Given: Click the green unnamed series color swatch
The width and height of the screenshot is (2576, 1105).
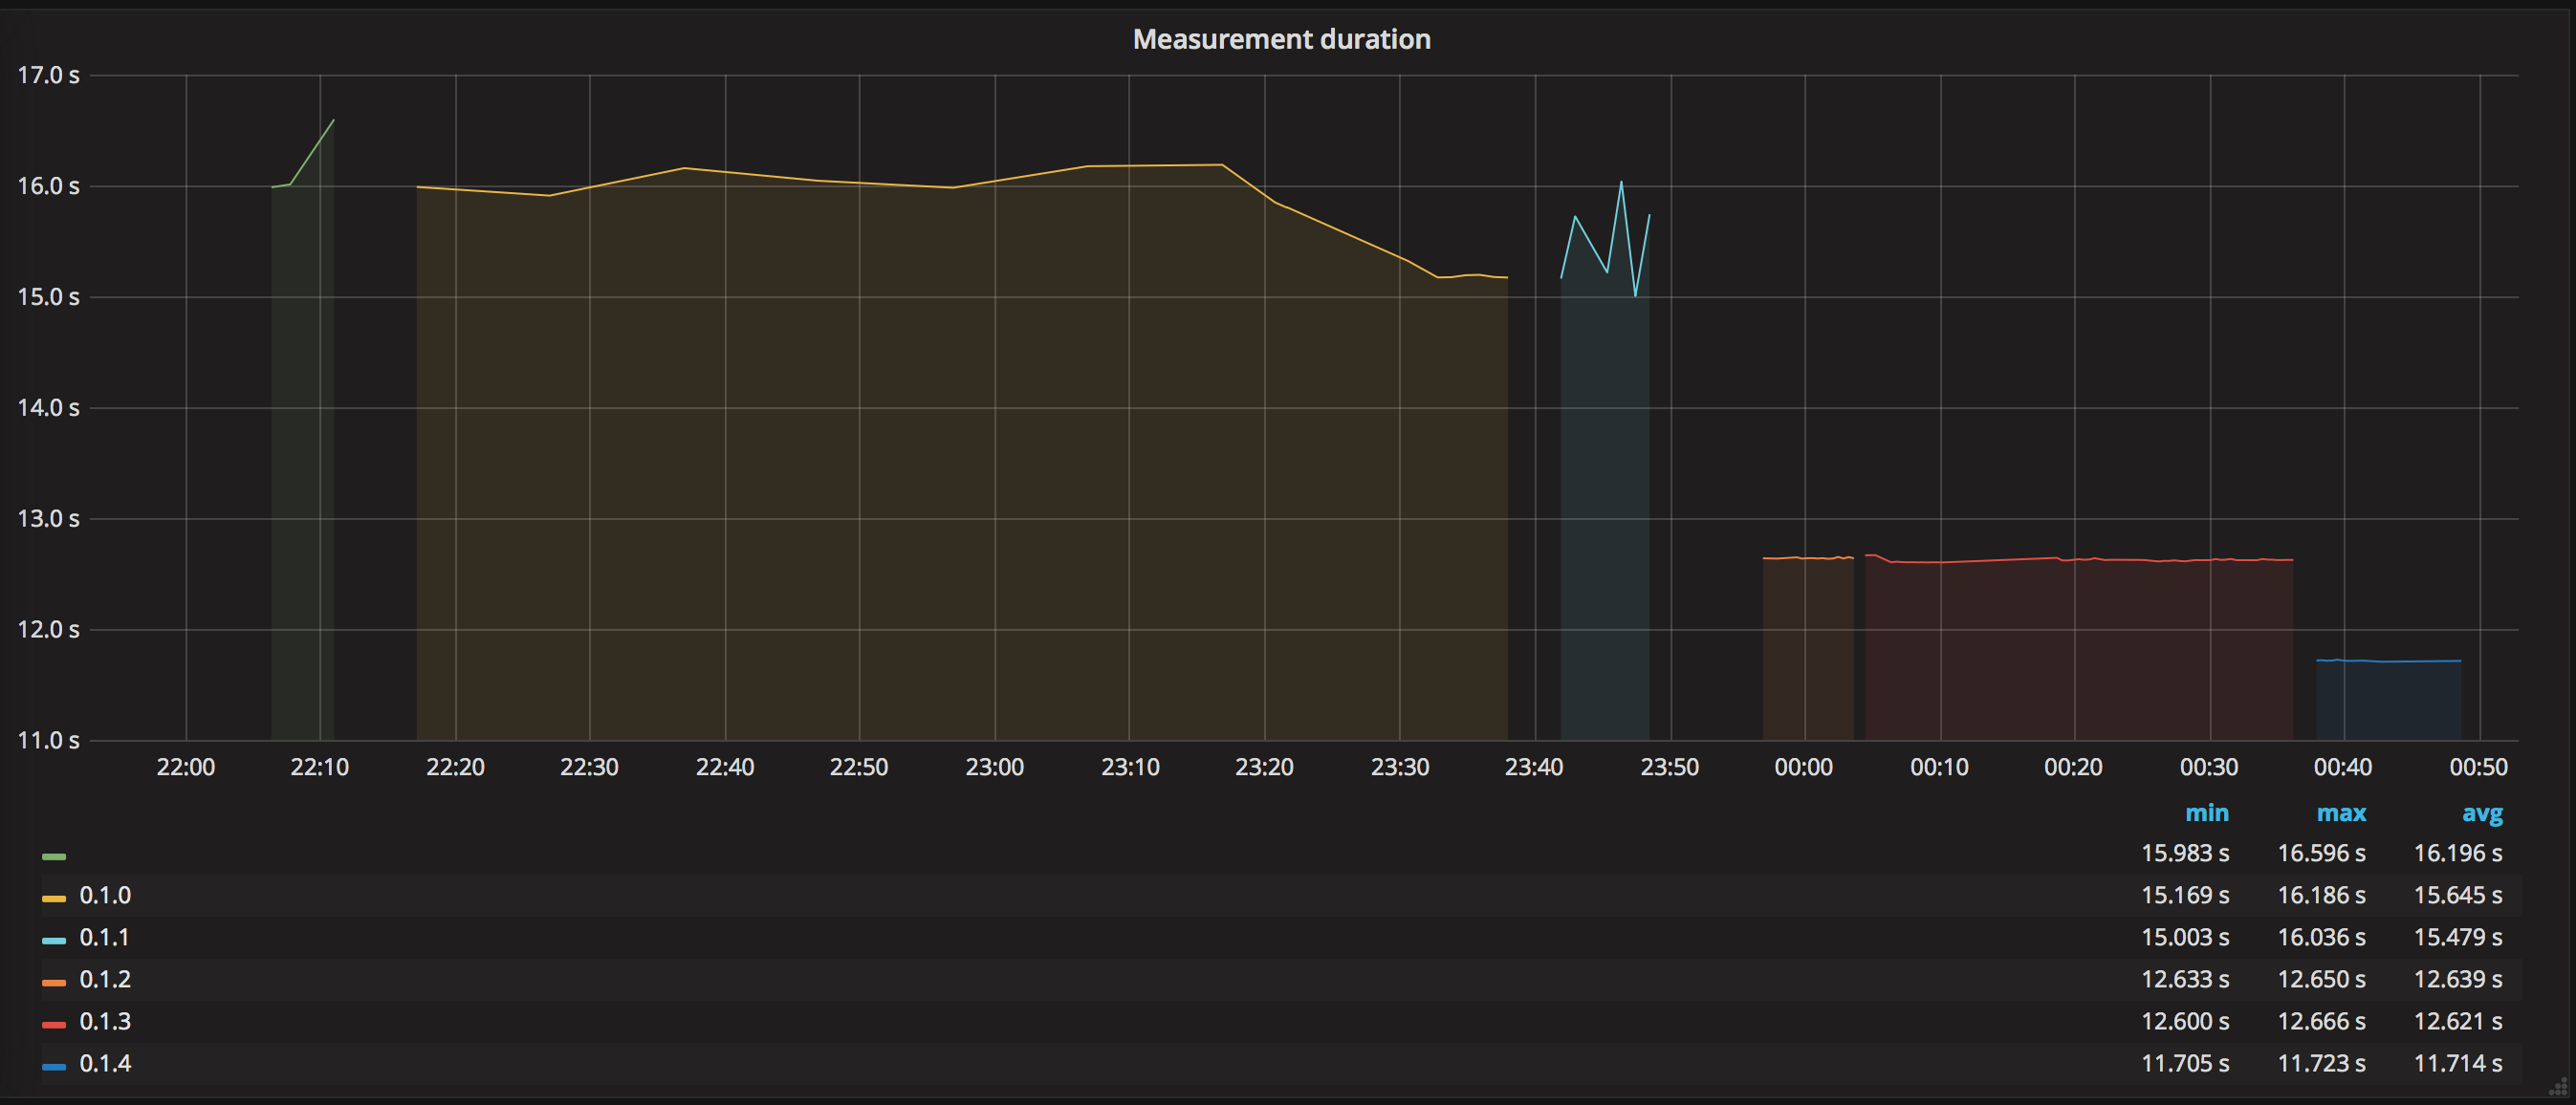Looking at the screenshot, I should 54,856.
